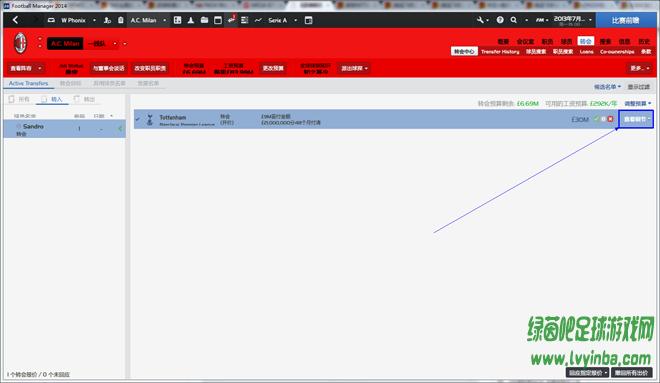
Task: Open the More dropdown at right
Action: click(640, 68)
